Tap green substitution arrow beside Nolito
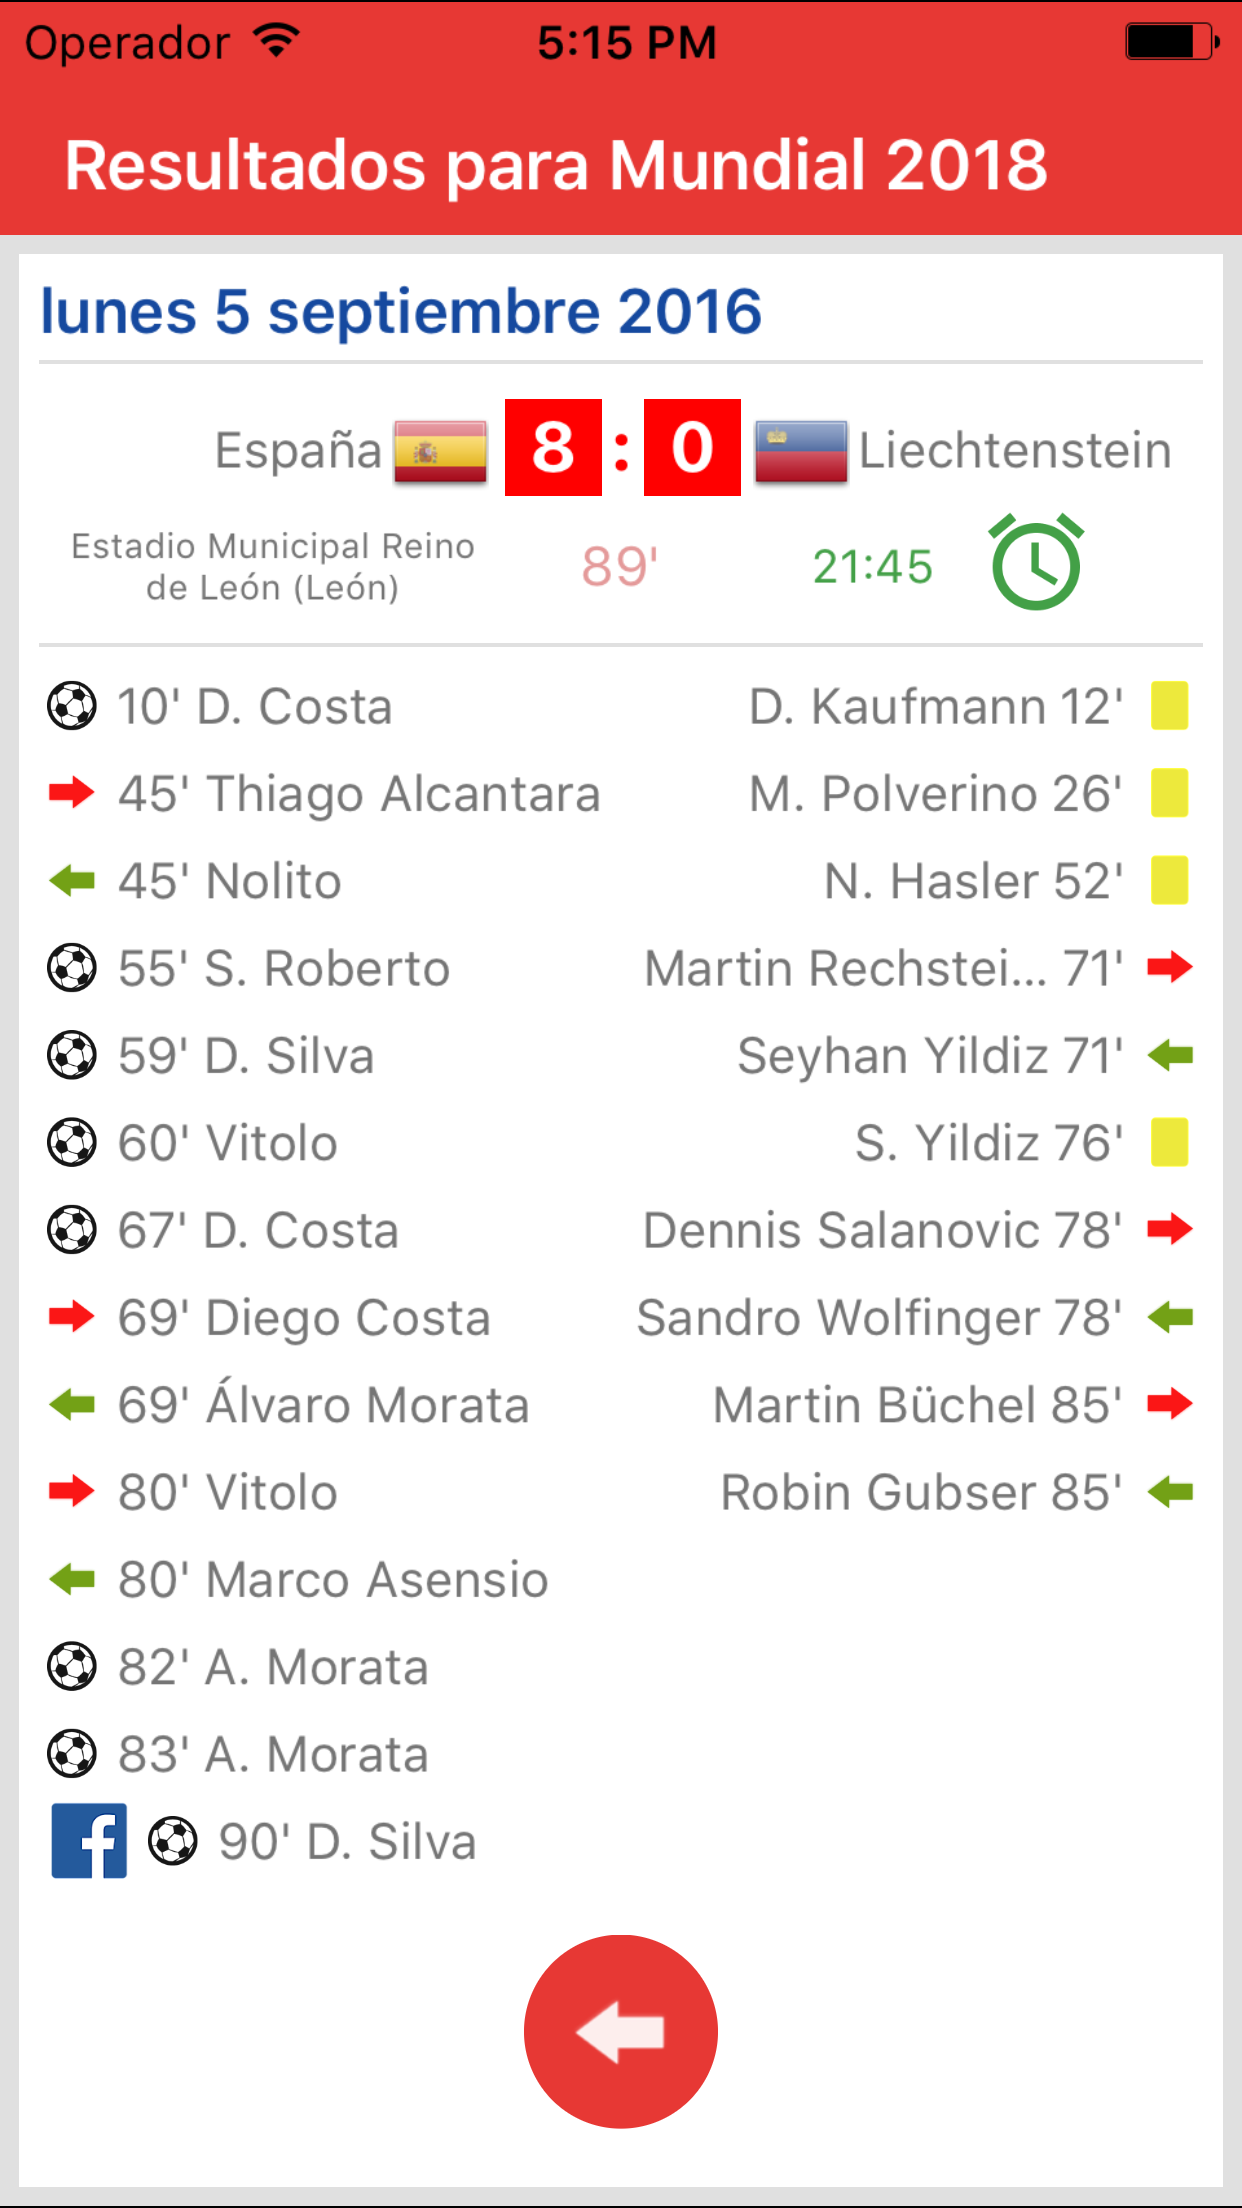 (x=72, y=881)
